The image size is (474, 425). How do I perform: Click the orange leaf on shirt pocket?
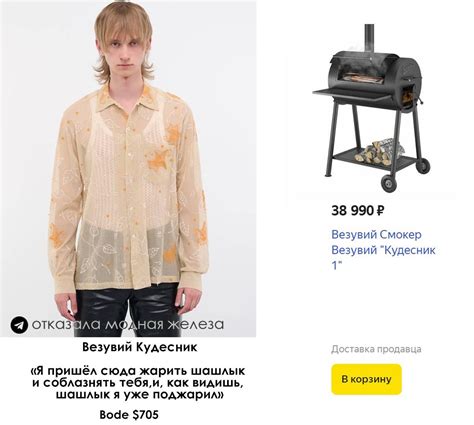click(159, 160)
